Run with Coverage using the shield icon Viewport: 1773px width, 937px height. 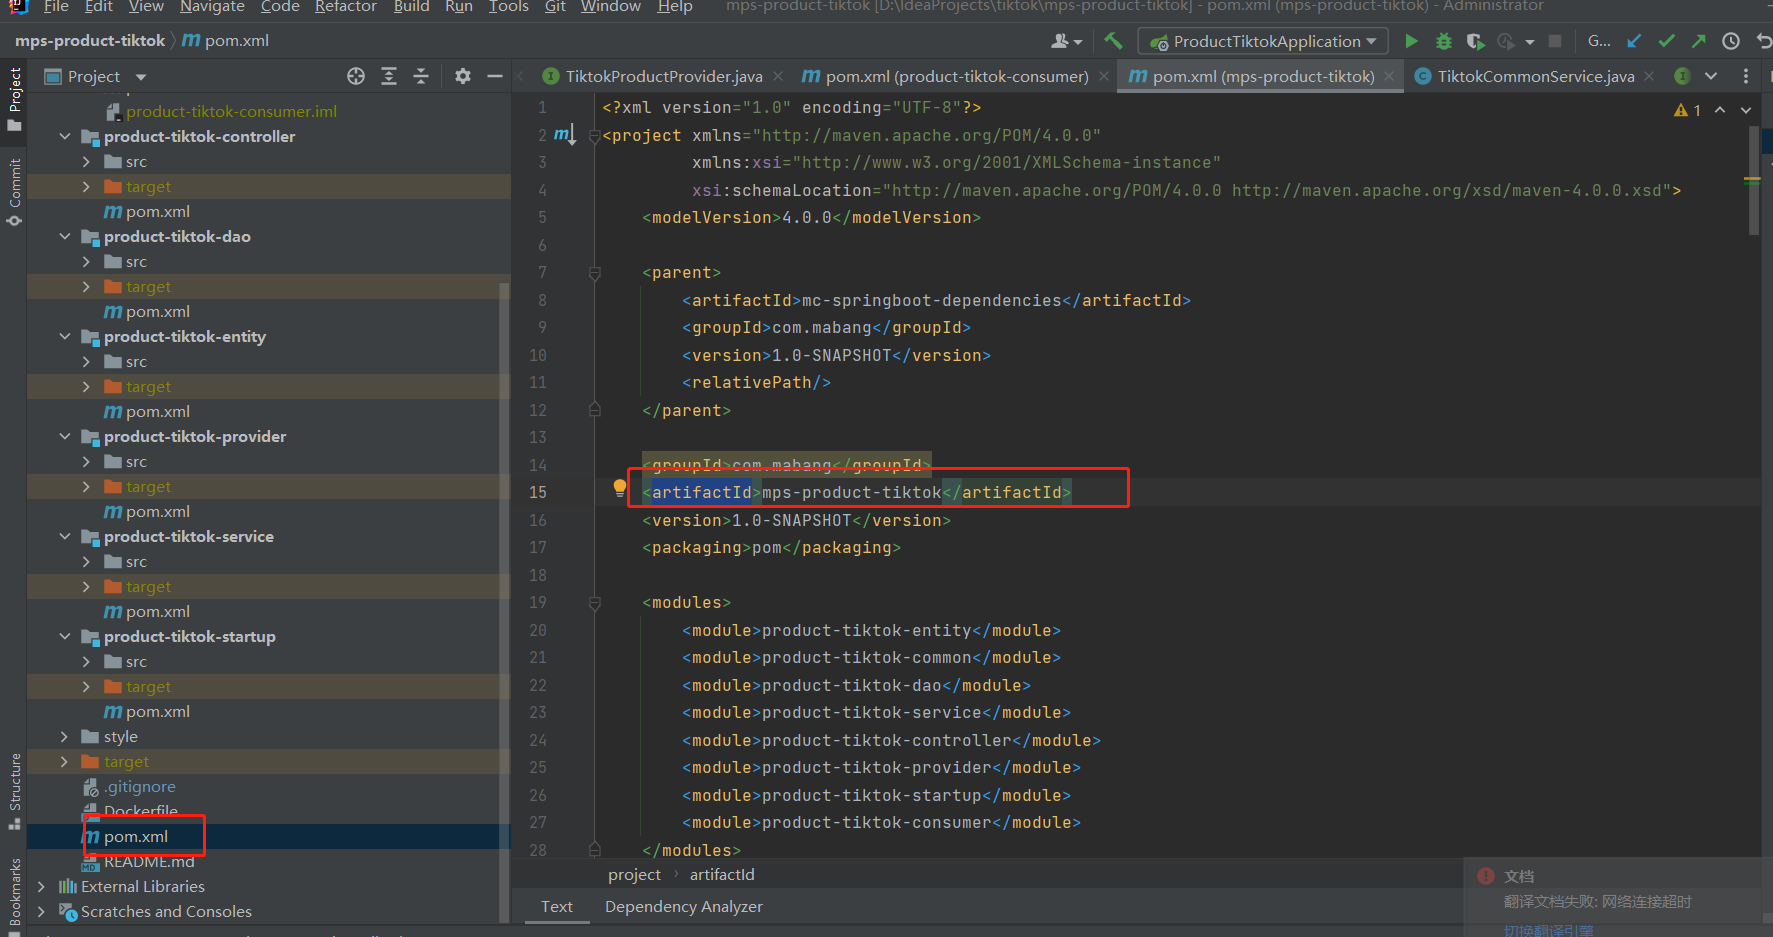(1475, 41)
